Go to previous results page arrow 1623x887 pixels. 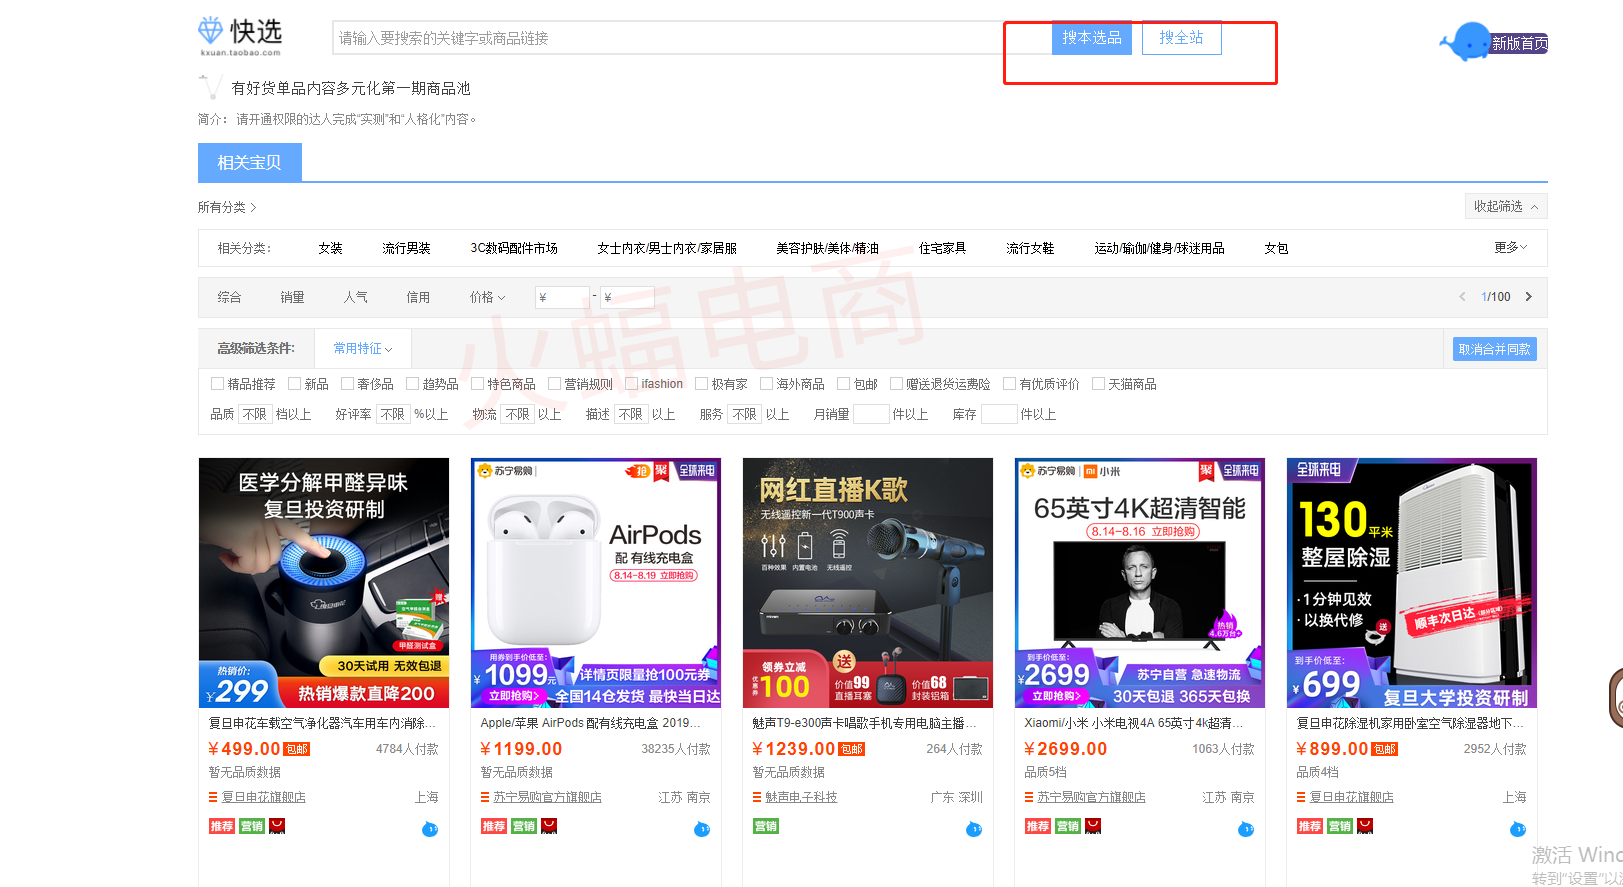(x=1462, y=297)
